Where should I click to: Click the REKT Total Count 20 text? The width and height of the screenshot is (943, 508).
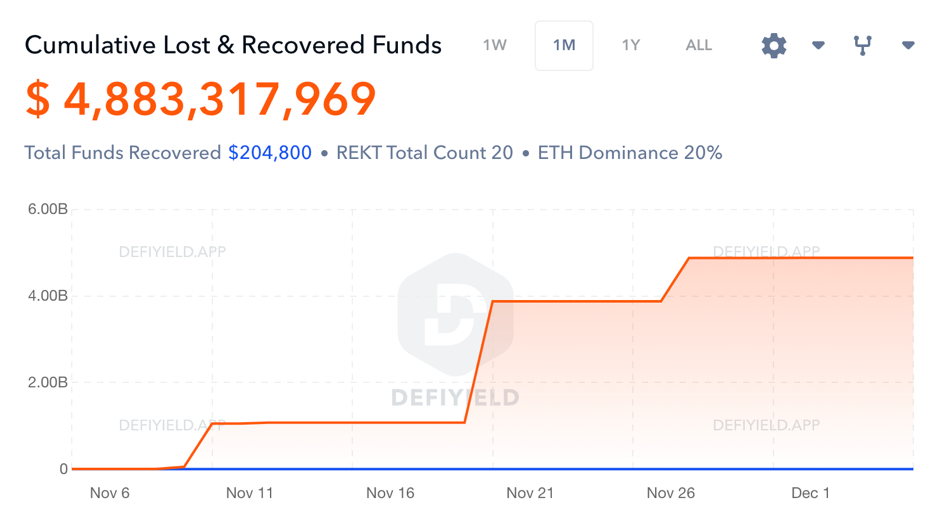(425, 153)
